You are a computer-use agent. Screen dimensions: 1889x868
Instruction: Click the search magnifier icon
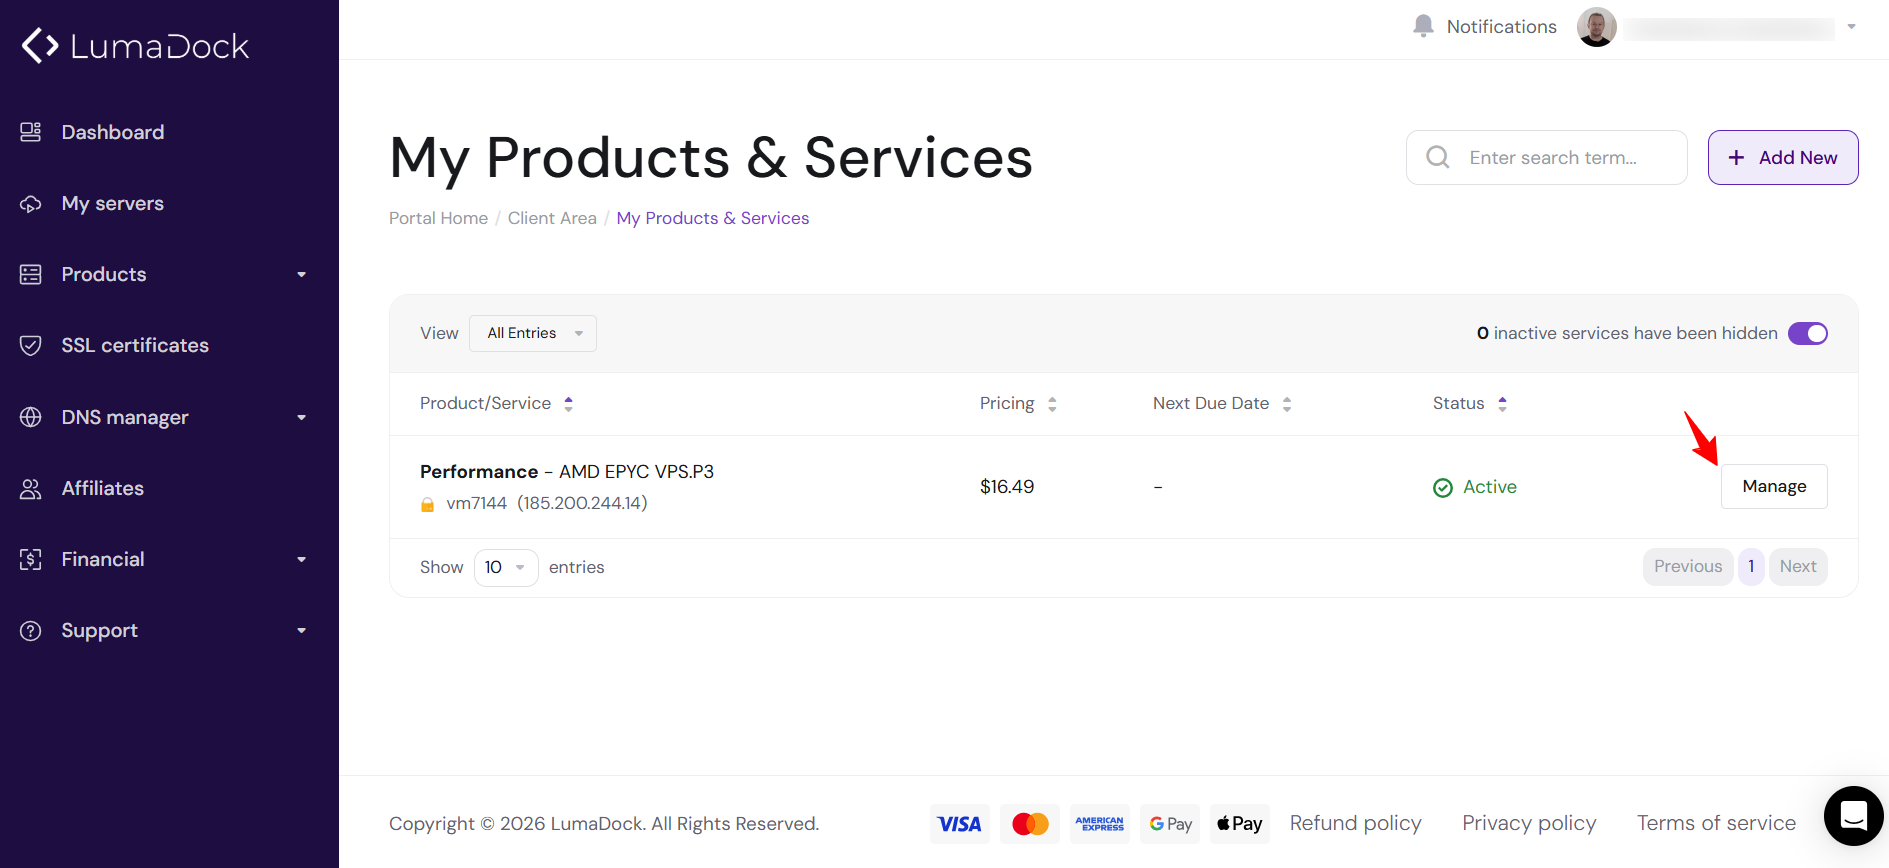click(1438, 157)
